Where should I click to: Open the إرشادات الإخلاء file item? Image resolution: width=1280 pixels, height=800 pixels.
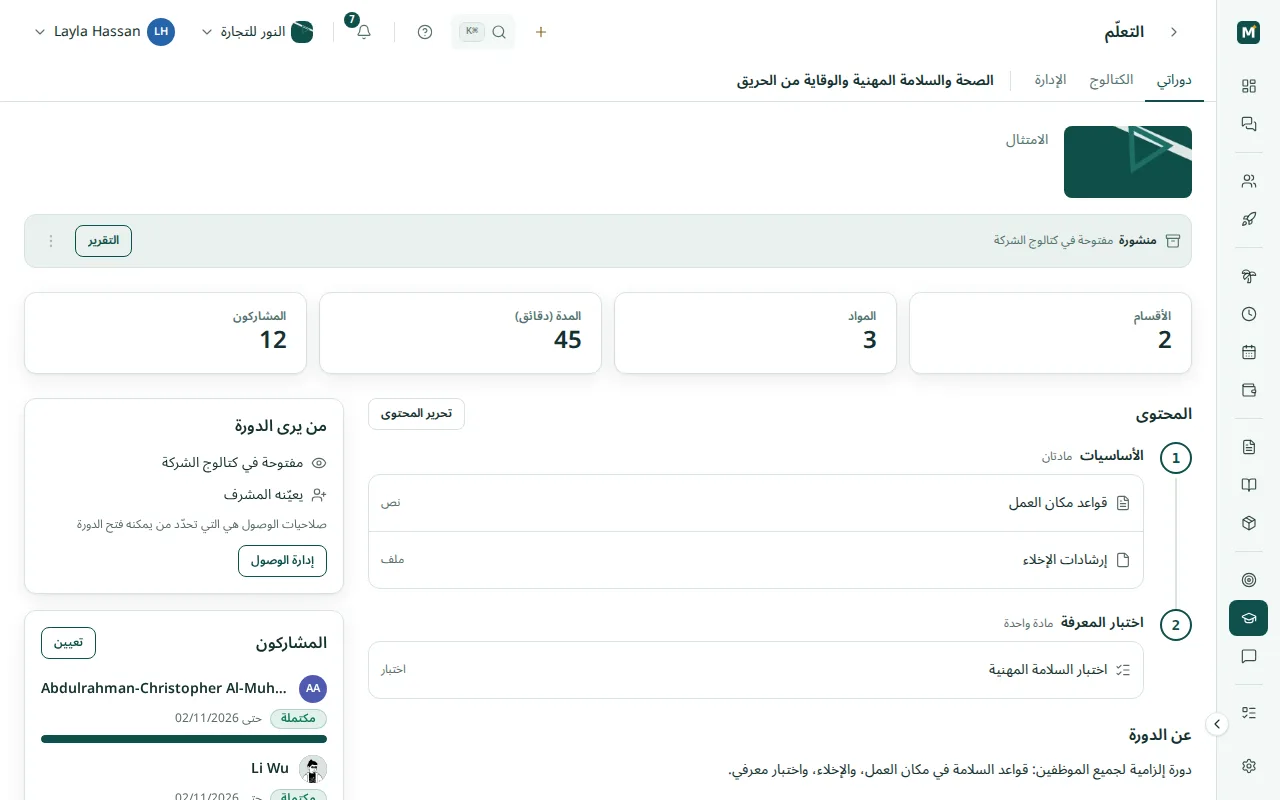755,560
